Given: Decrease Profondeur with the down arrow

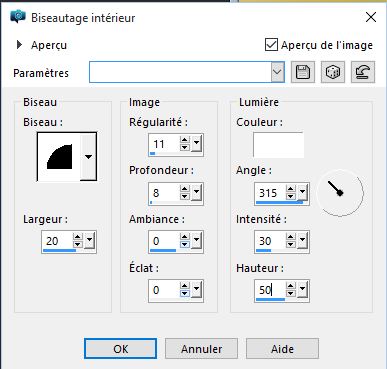Looking at the screenshot, I should (185, 196).
